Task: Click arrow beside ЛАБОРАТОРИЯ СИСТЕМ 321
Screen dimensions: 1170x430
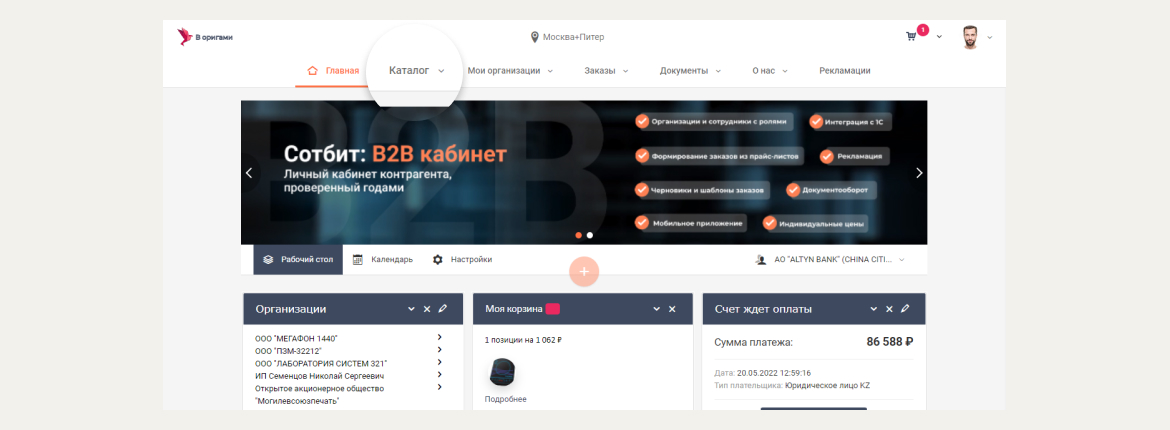Action: tap(439, 362)
